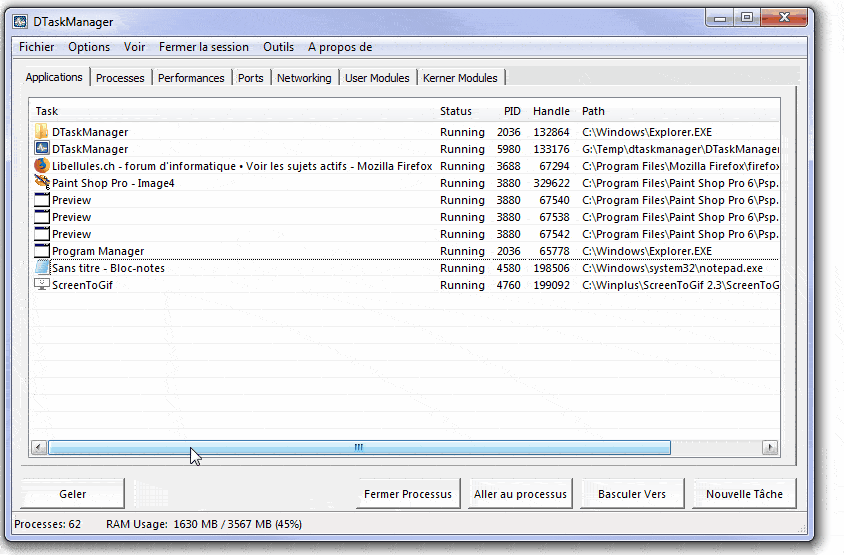
Task: Click the path C:\Windows\system32\notepad.exe
Action: tap(672, 268)
